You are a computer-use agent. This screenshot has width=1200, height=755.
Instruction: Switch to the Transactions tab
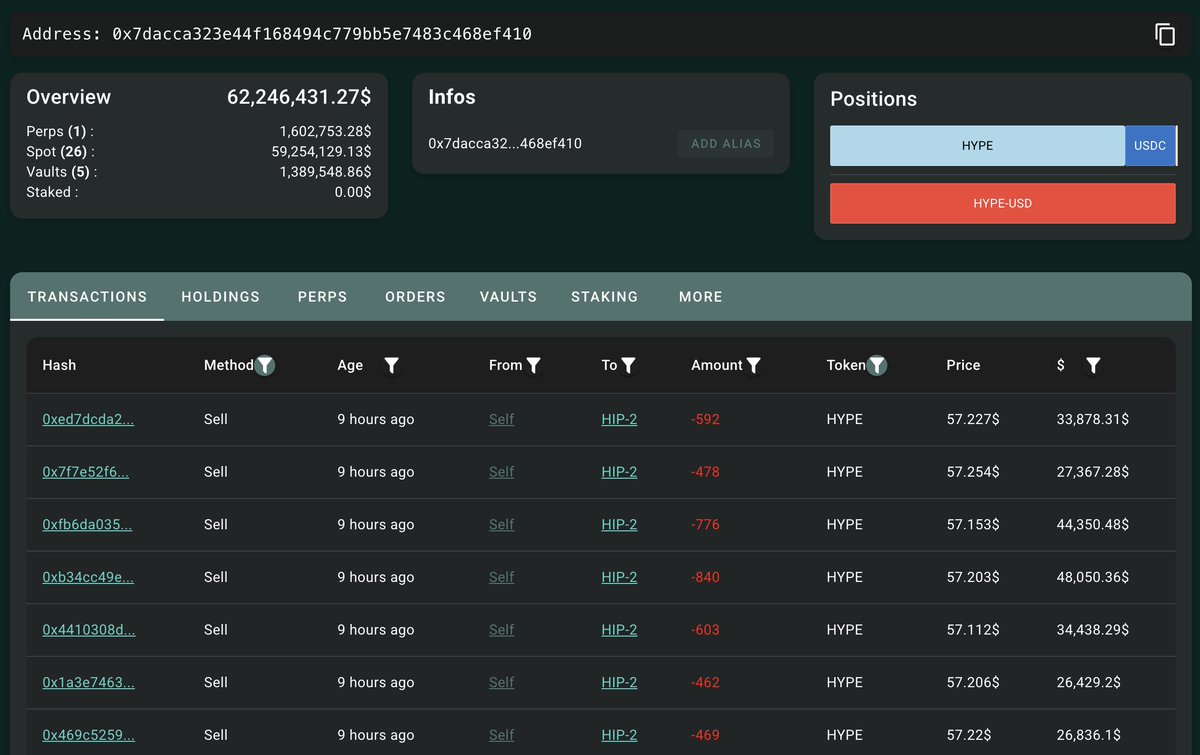(87, 297)
